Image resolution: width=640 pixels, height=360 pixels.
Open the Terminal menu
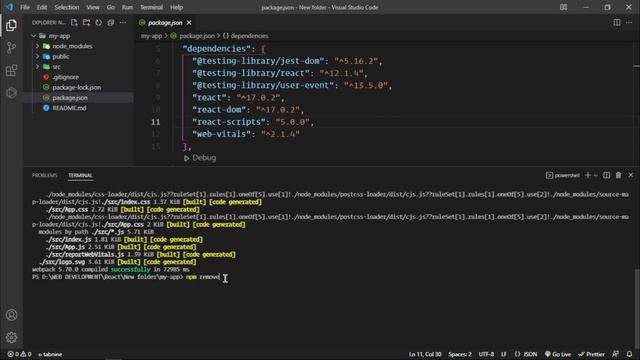point(151,7)
